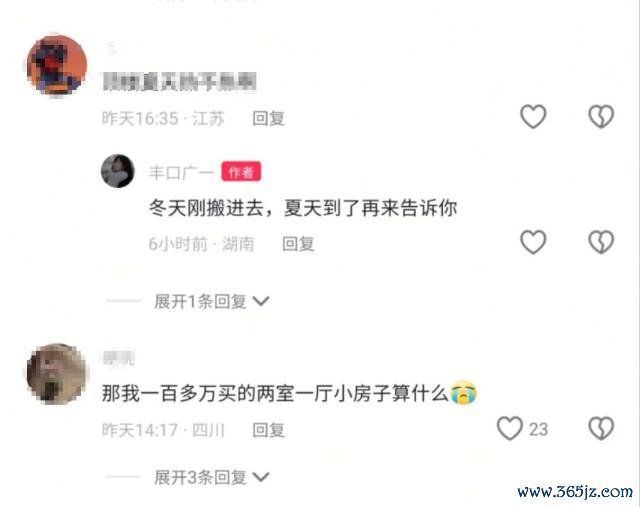
Task: Dislike the 四川 comment with broken heart
Action: 601,428
